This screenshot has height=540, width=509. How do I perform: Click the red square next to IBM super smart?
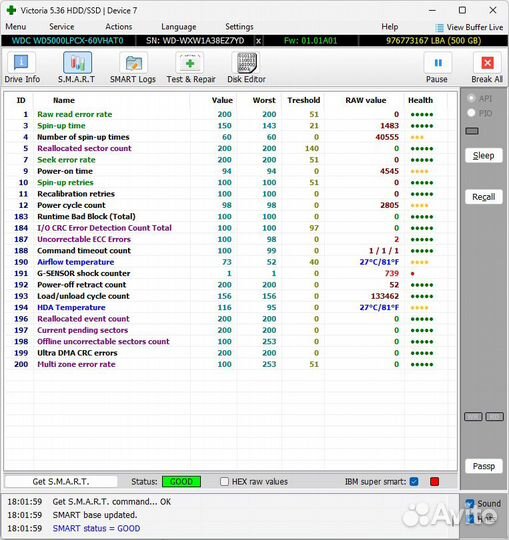click(x=435, y=481)
